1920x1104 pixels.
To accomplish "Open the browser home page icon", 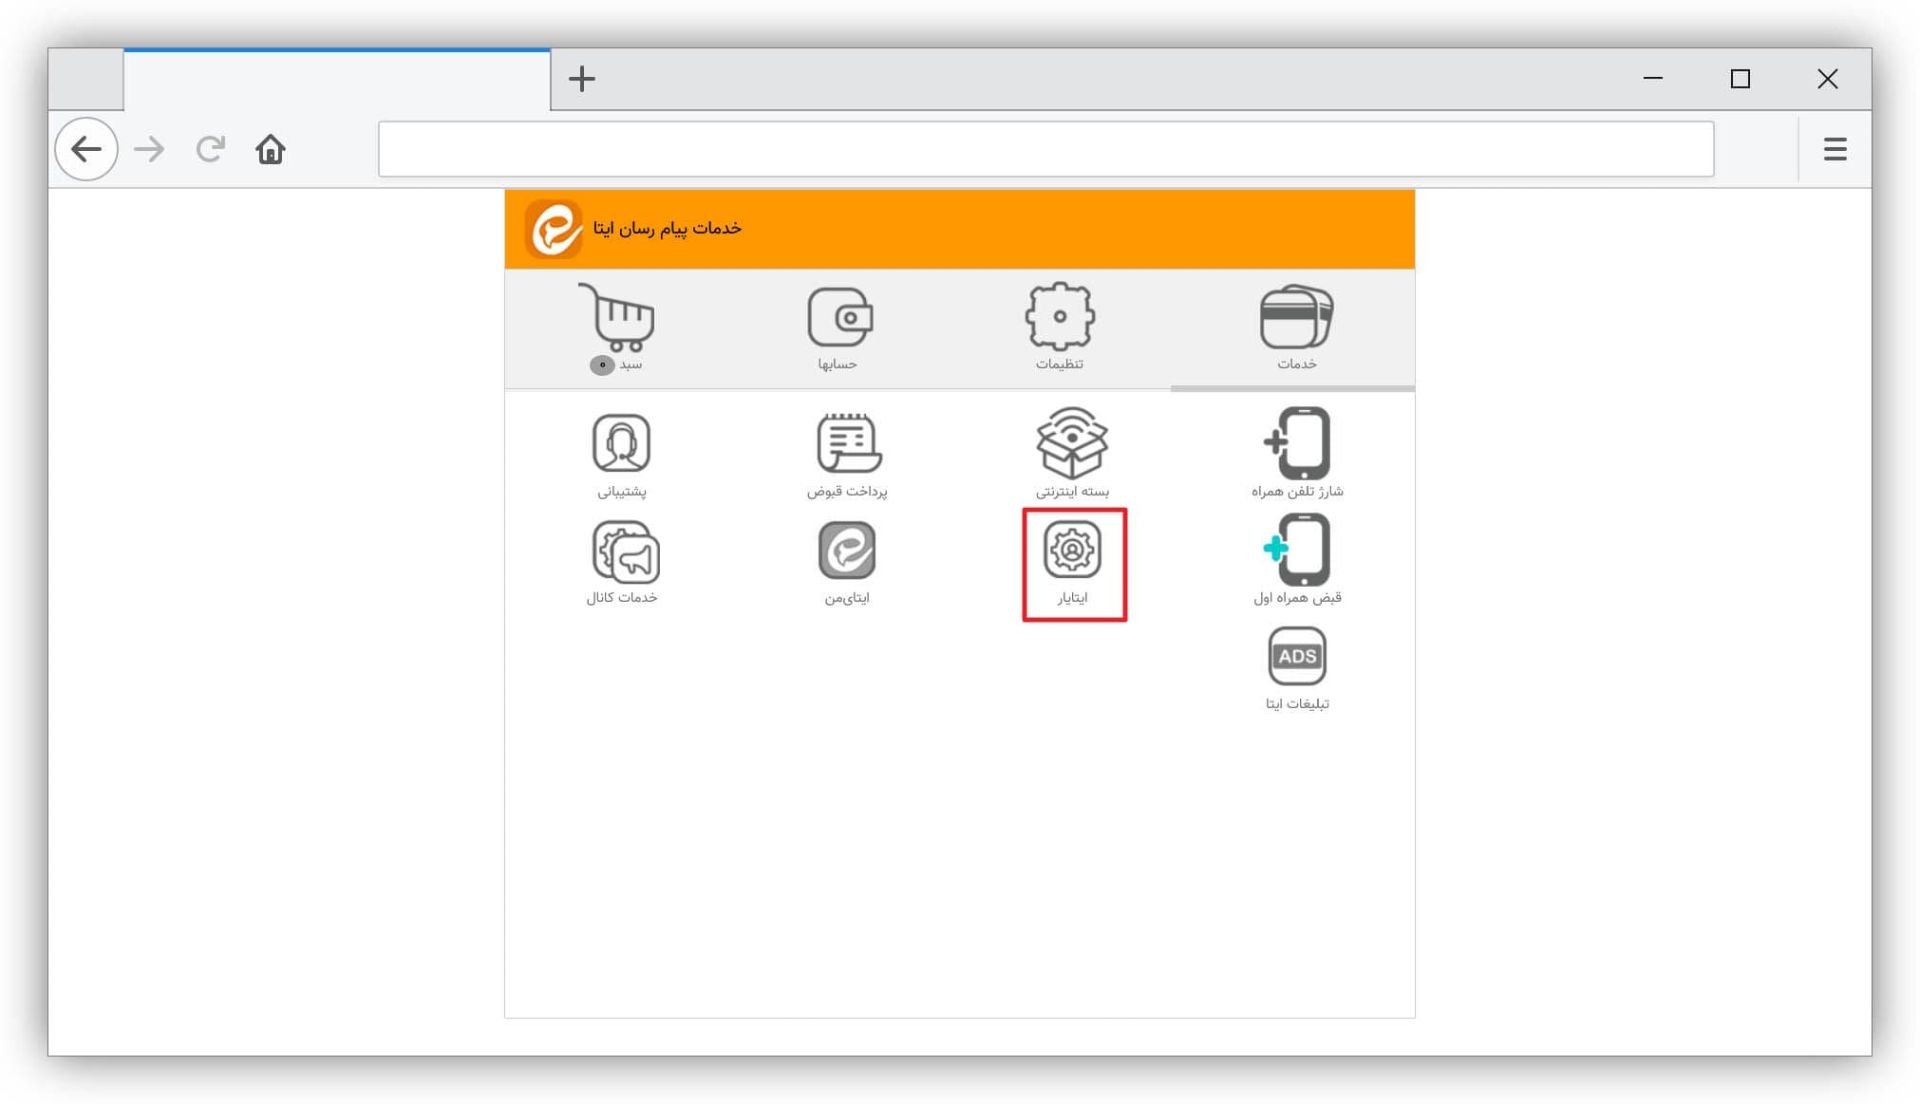I will [x=270, y=149].
